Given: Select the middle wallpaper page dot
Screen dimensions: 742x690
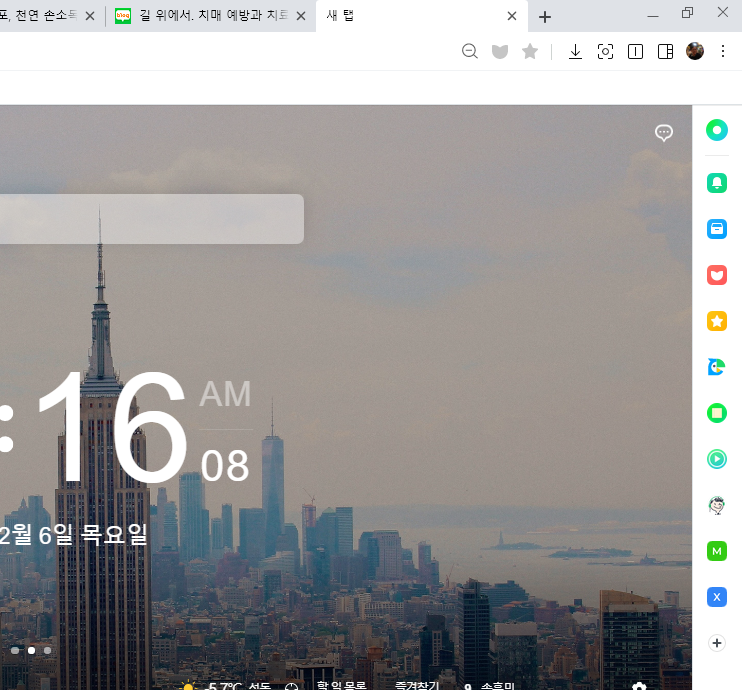Looking at the screenshot, I should [x=31, y=650].
